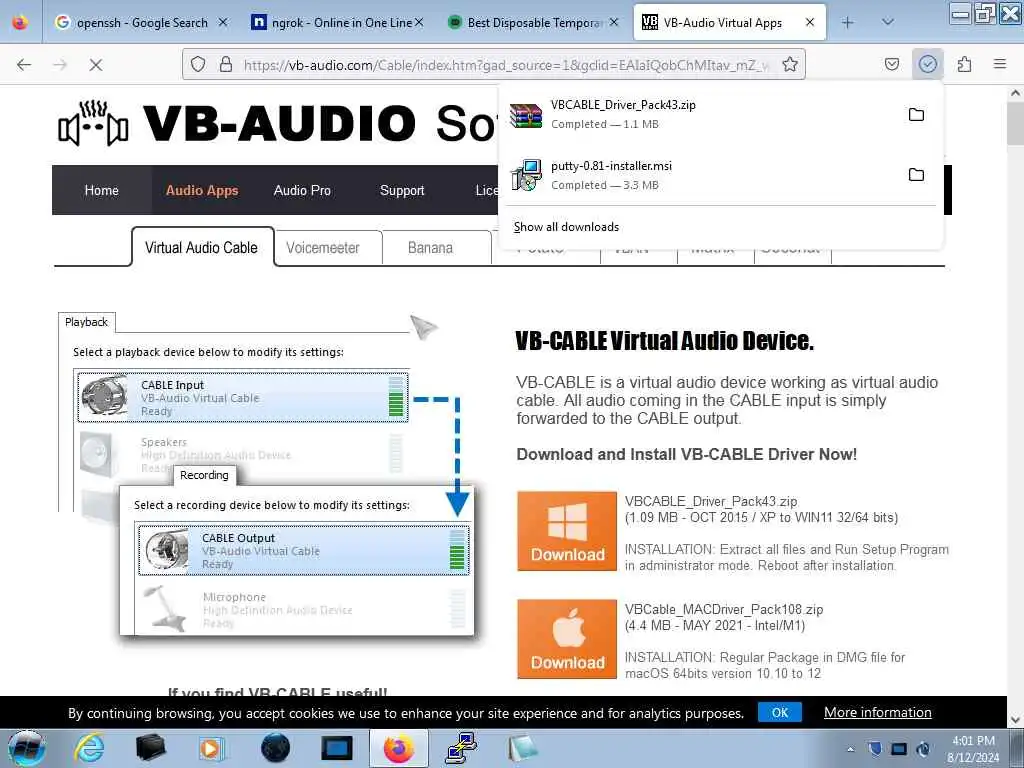Click VBCABLE_Driver_Pack43.zip text on page
This screenshot has height=768, width=1024.
(x=711, y=502)
